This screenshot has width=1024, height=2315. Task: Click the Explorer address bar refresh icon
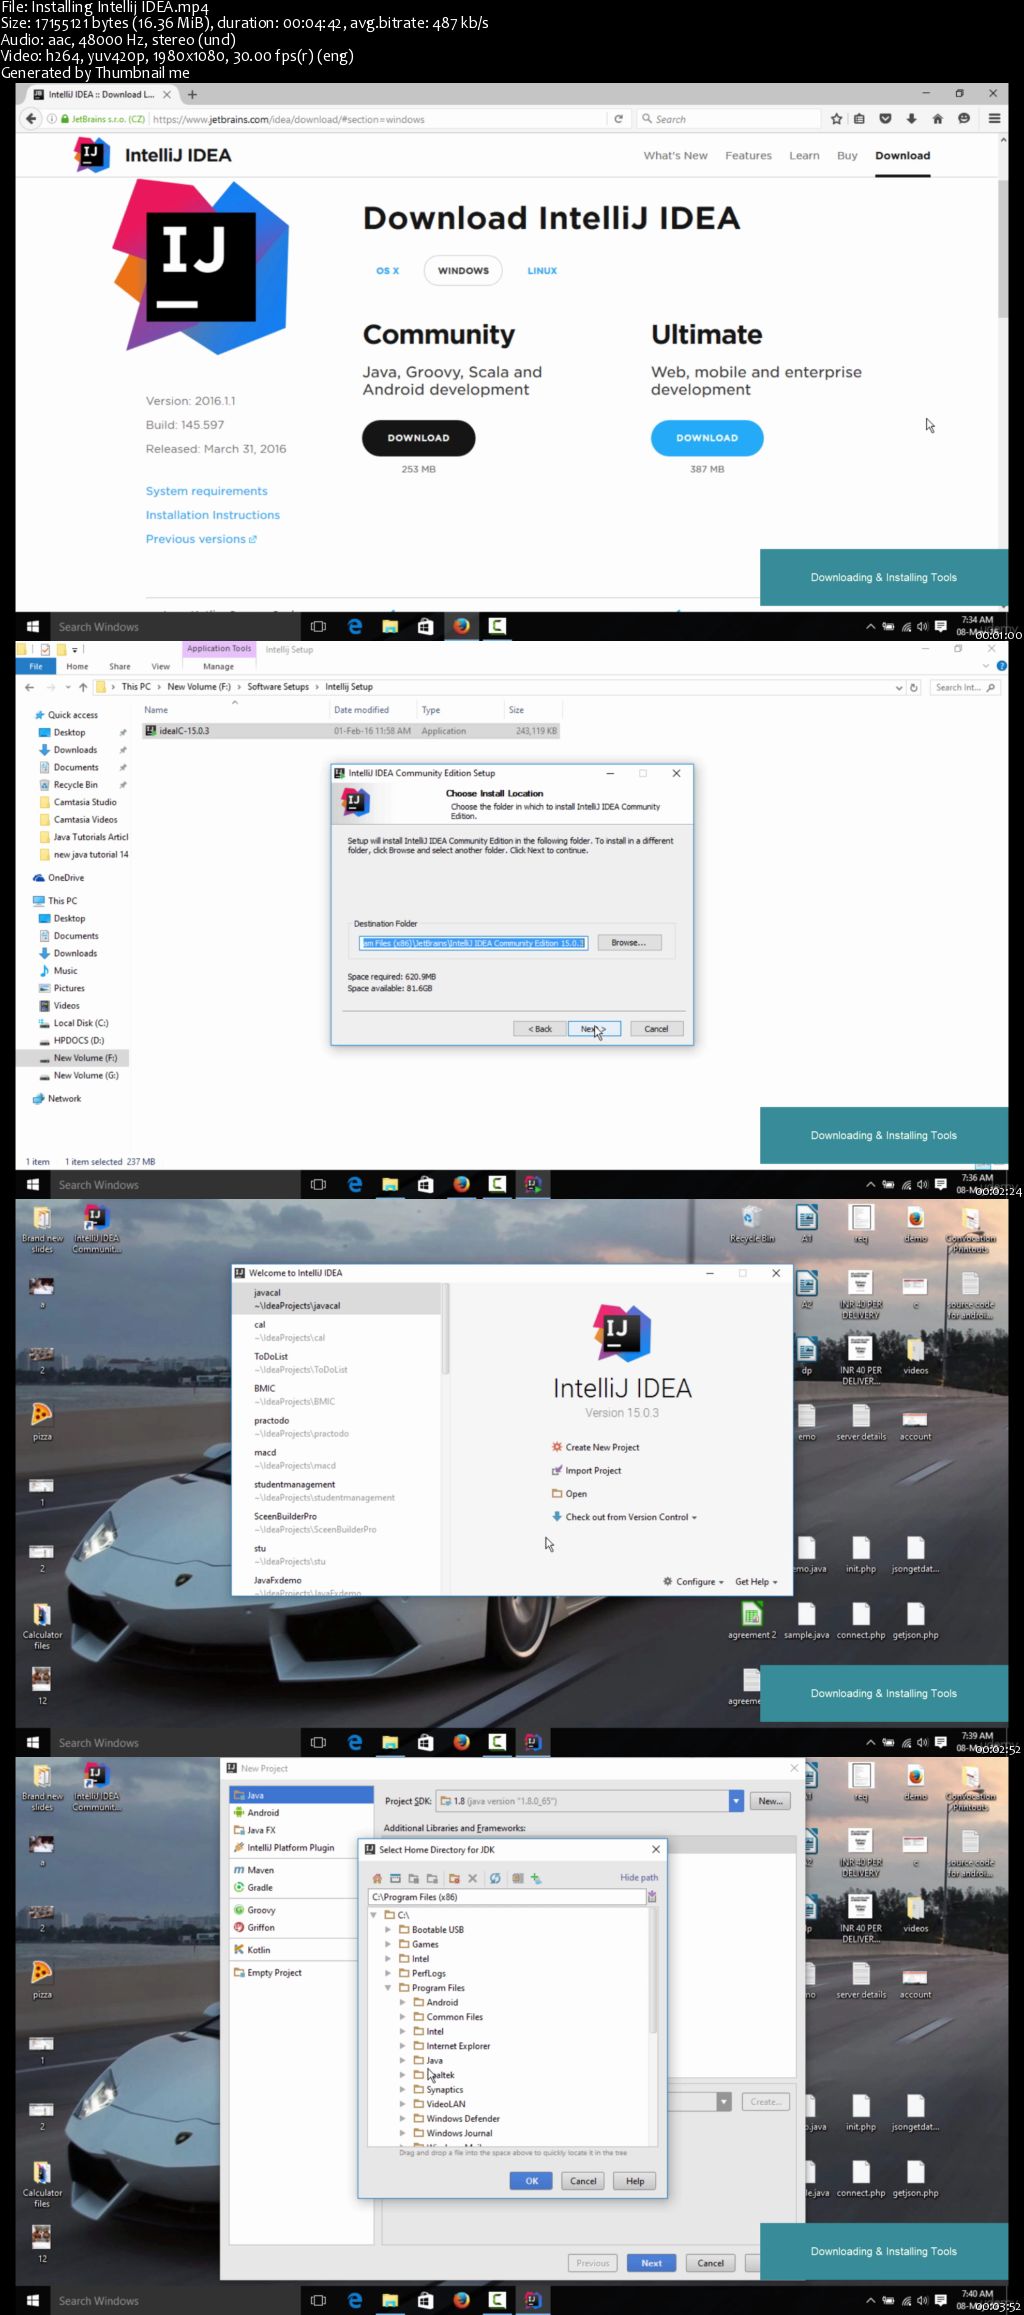913,687
